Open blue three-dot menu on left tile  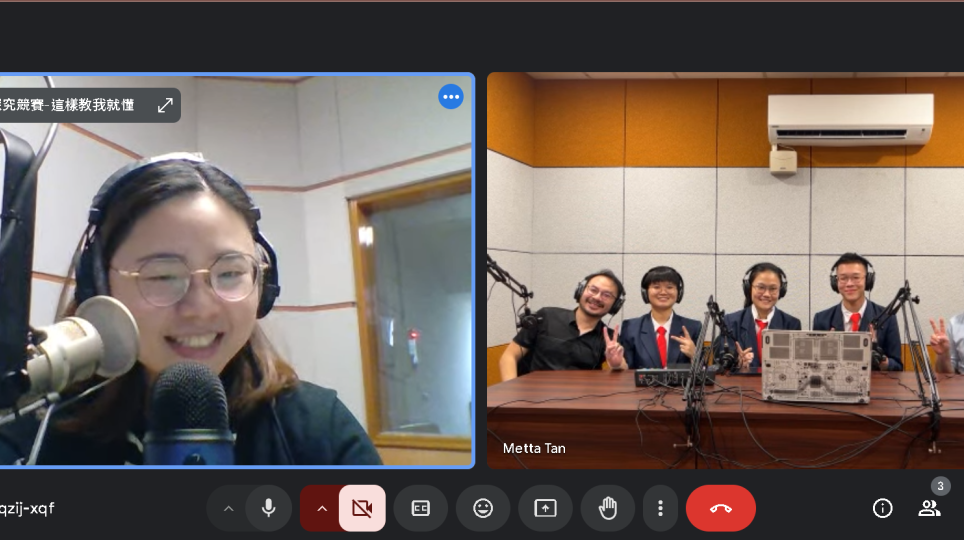(451, 96)
